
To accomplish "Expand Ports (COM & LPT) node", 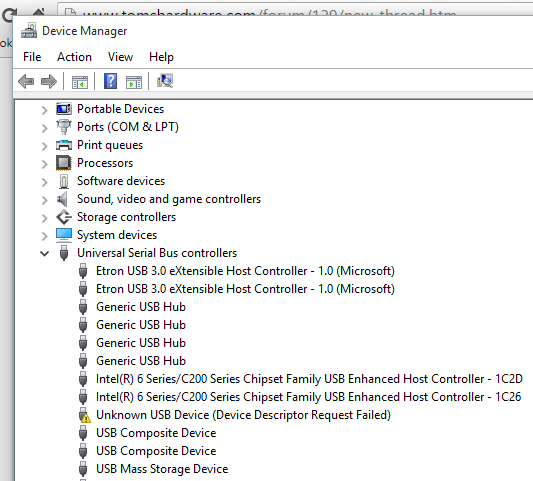I will [x=44, y=128].
